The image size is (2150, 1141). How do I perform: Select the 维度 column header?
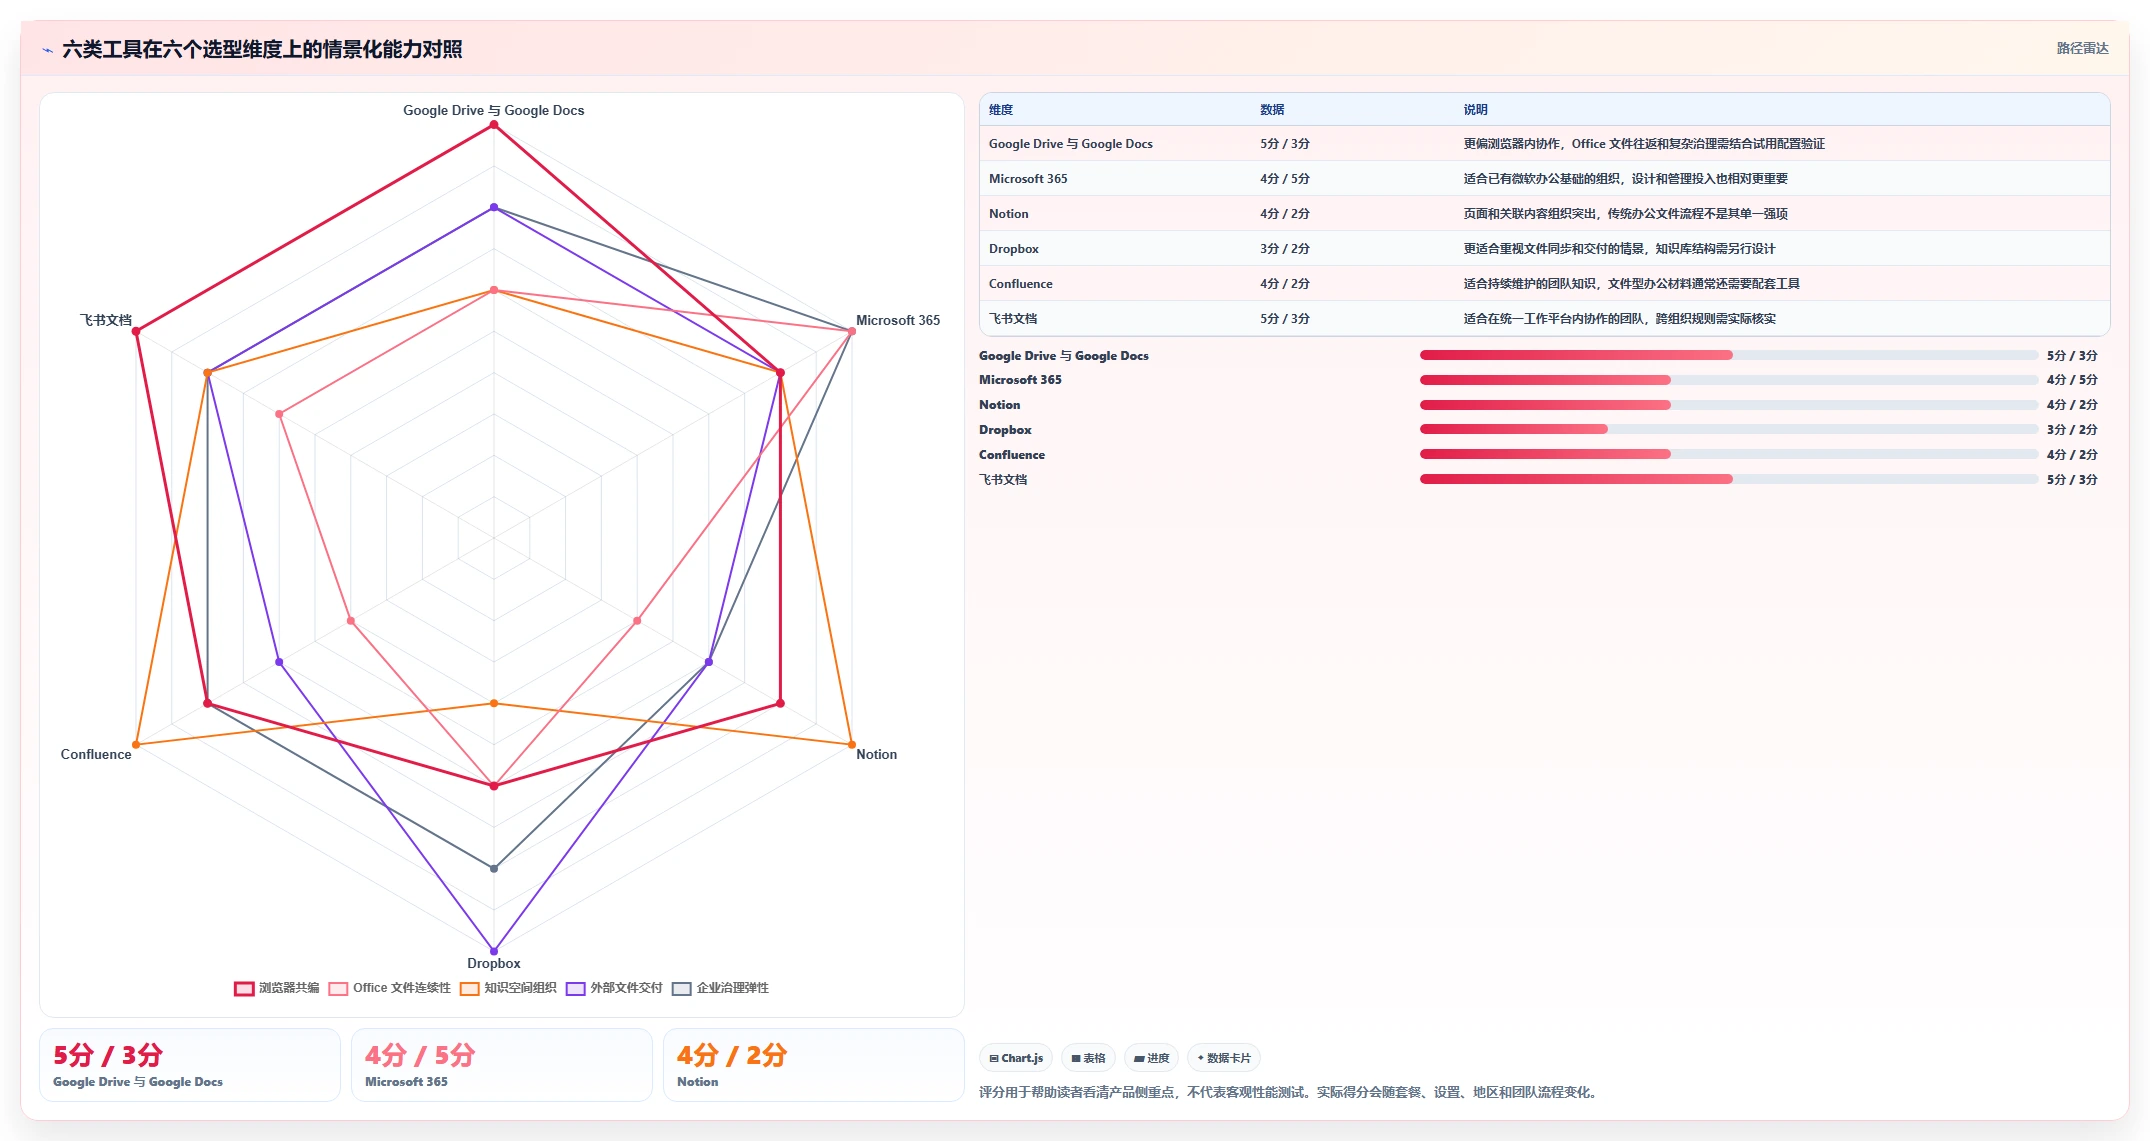click(1001, 110)
